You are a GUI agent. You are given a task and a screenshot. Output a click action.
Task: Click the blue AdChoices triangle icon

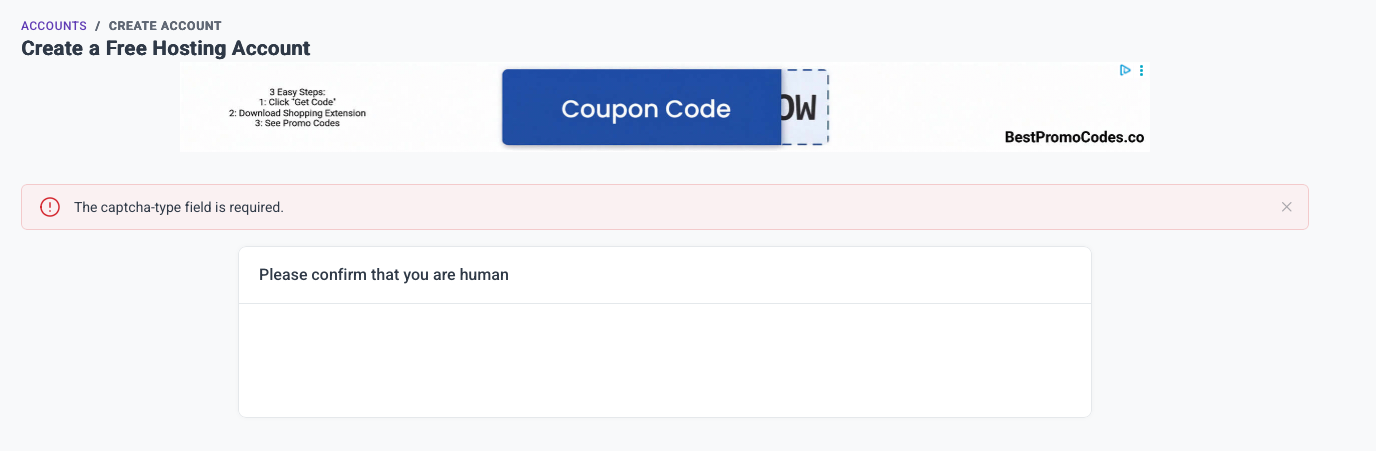pyautogui.click(x=1125, y=71)
